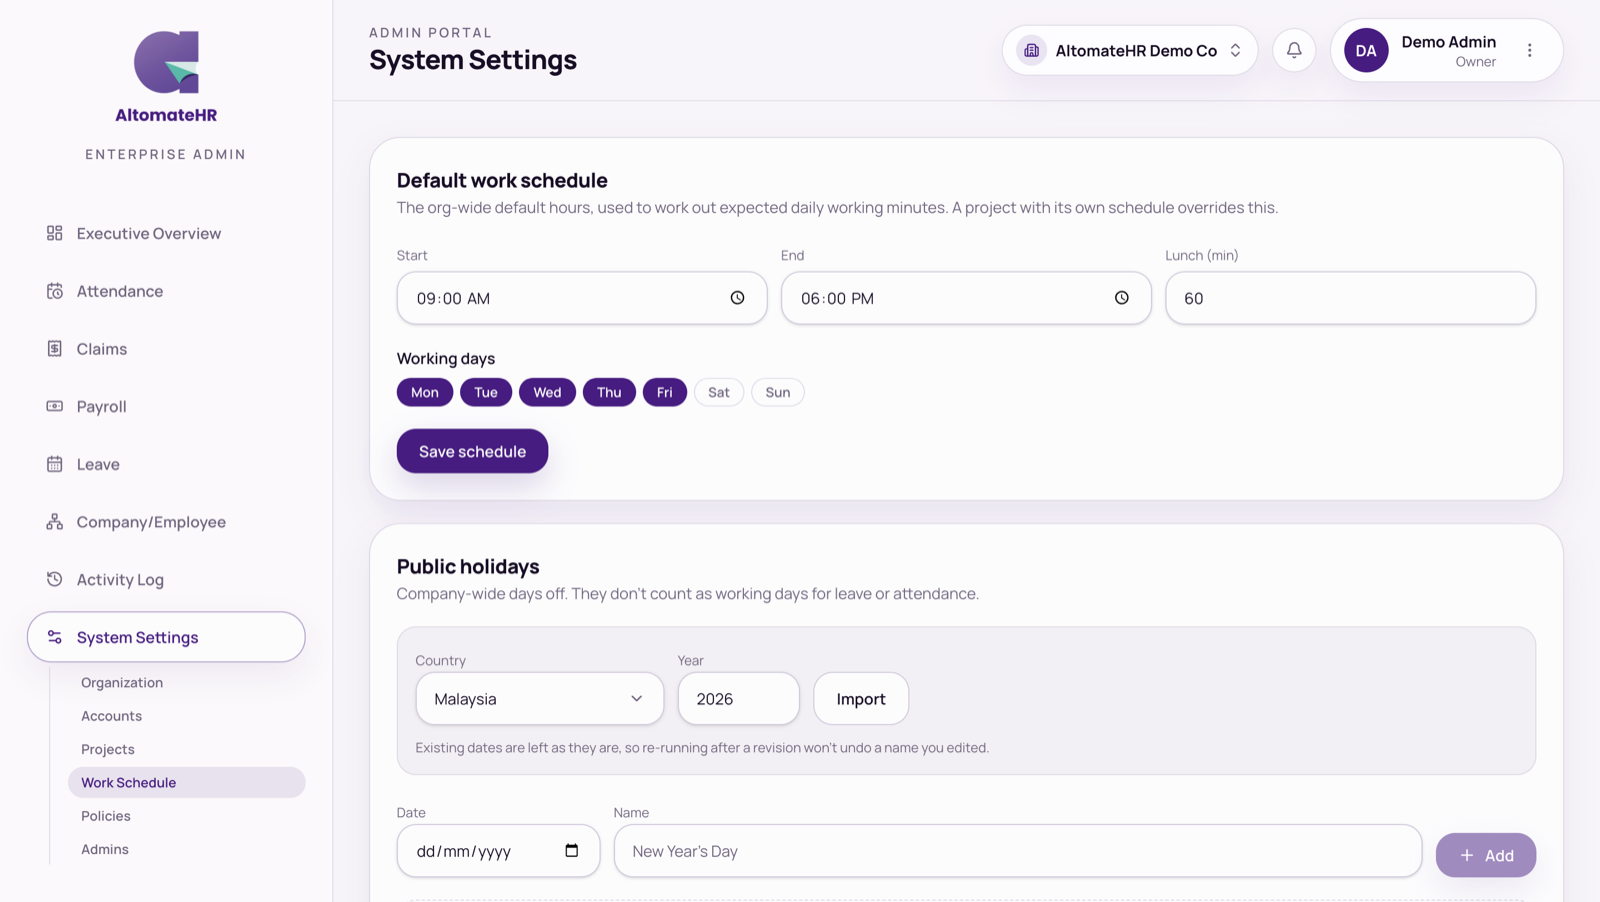The width and height of the screenshot is (1600, 902).
Task: Click the company building icon
Action: pyautogui.click(x=1031, y=50)
